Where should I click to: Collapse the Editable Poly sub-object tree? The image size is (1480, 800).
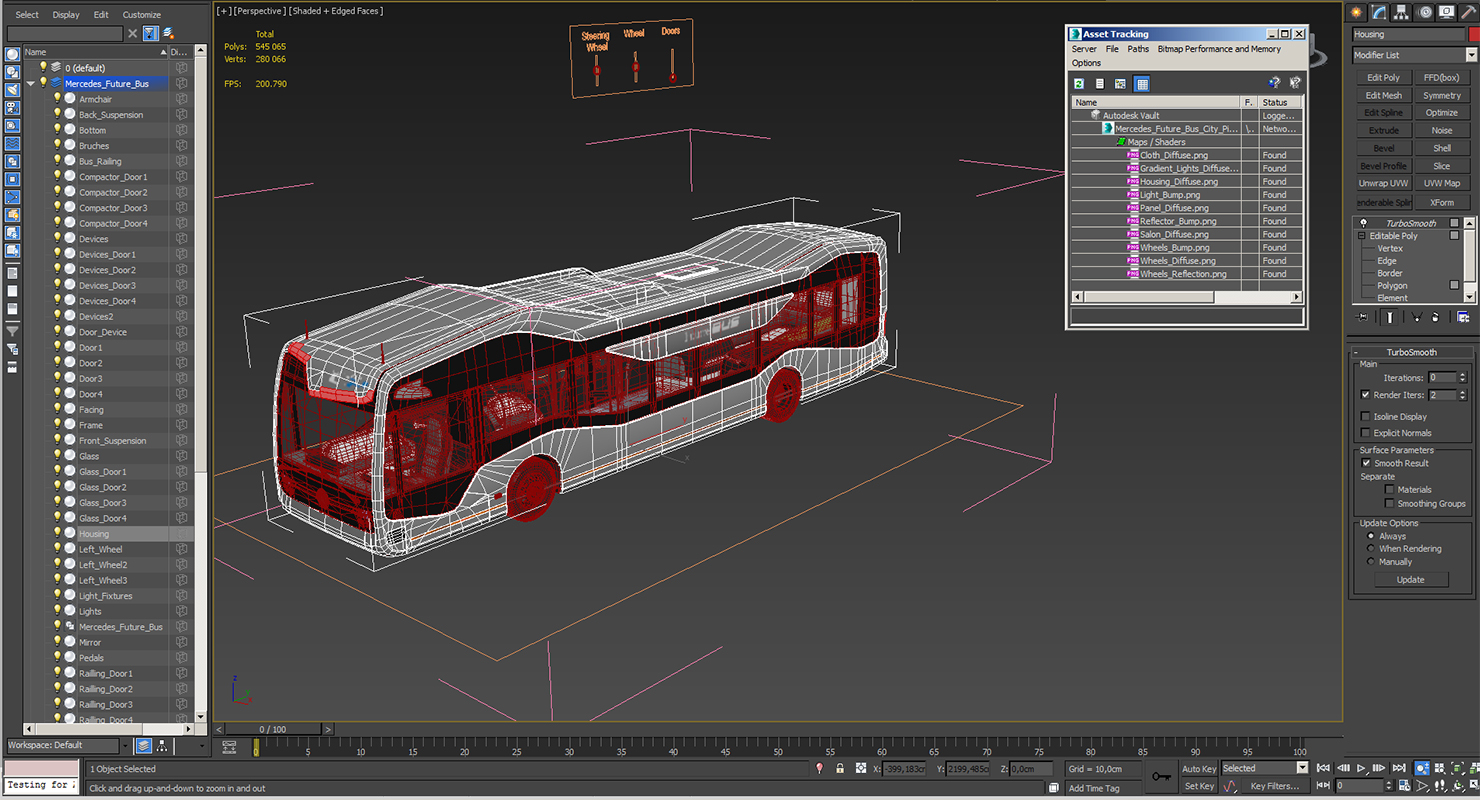[1361, 236]
